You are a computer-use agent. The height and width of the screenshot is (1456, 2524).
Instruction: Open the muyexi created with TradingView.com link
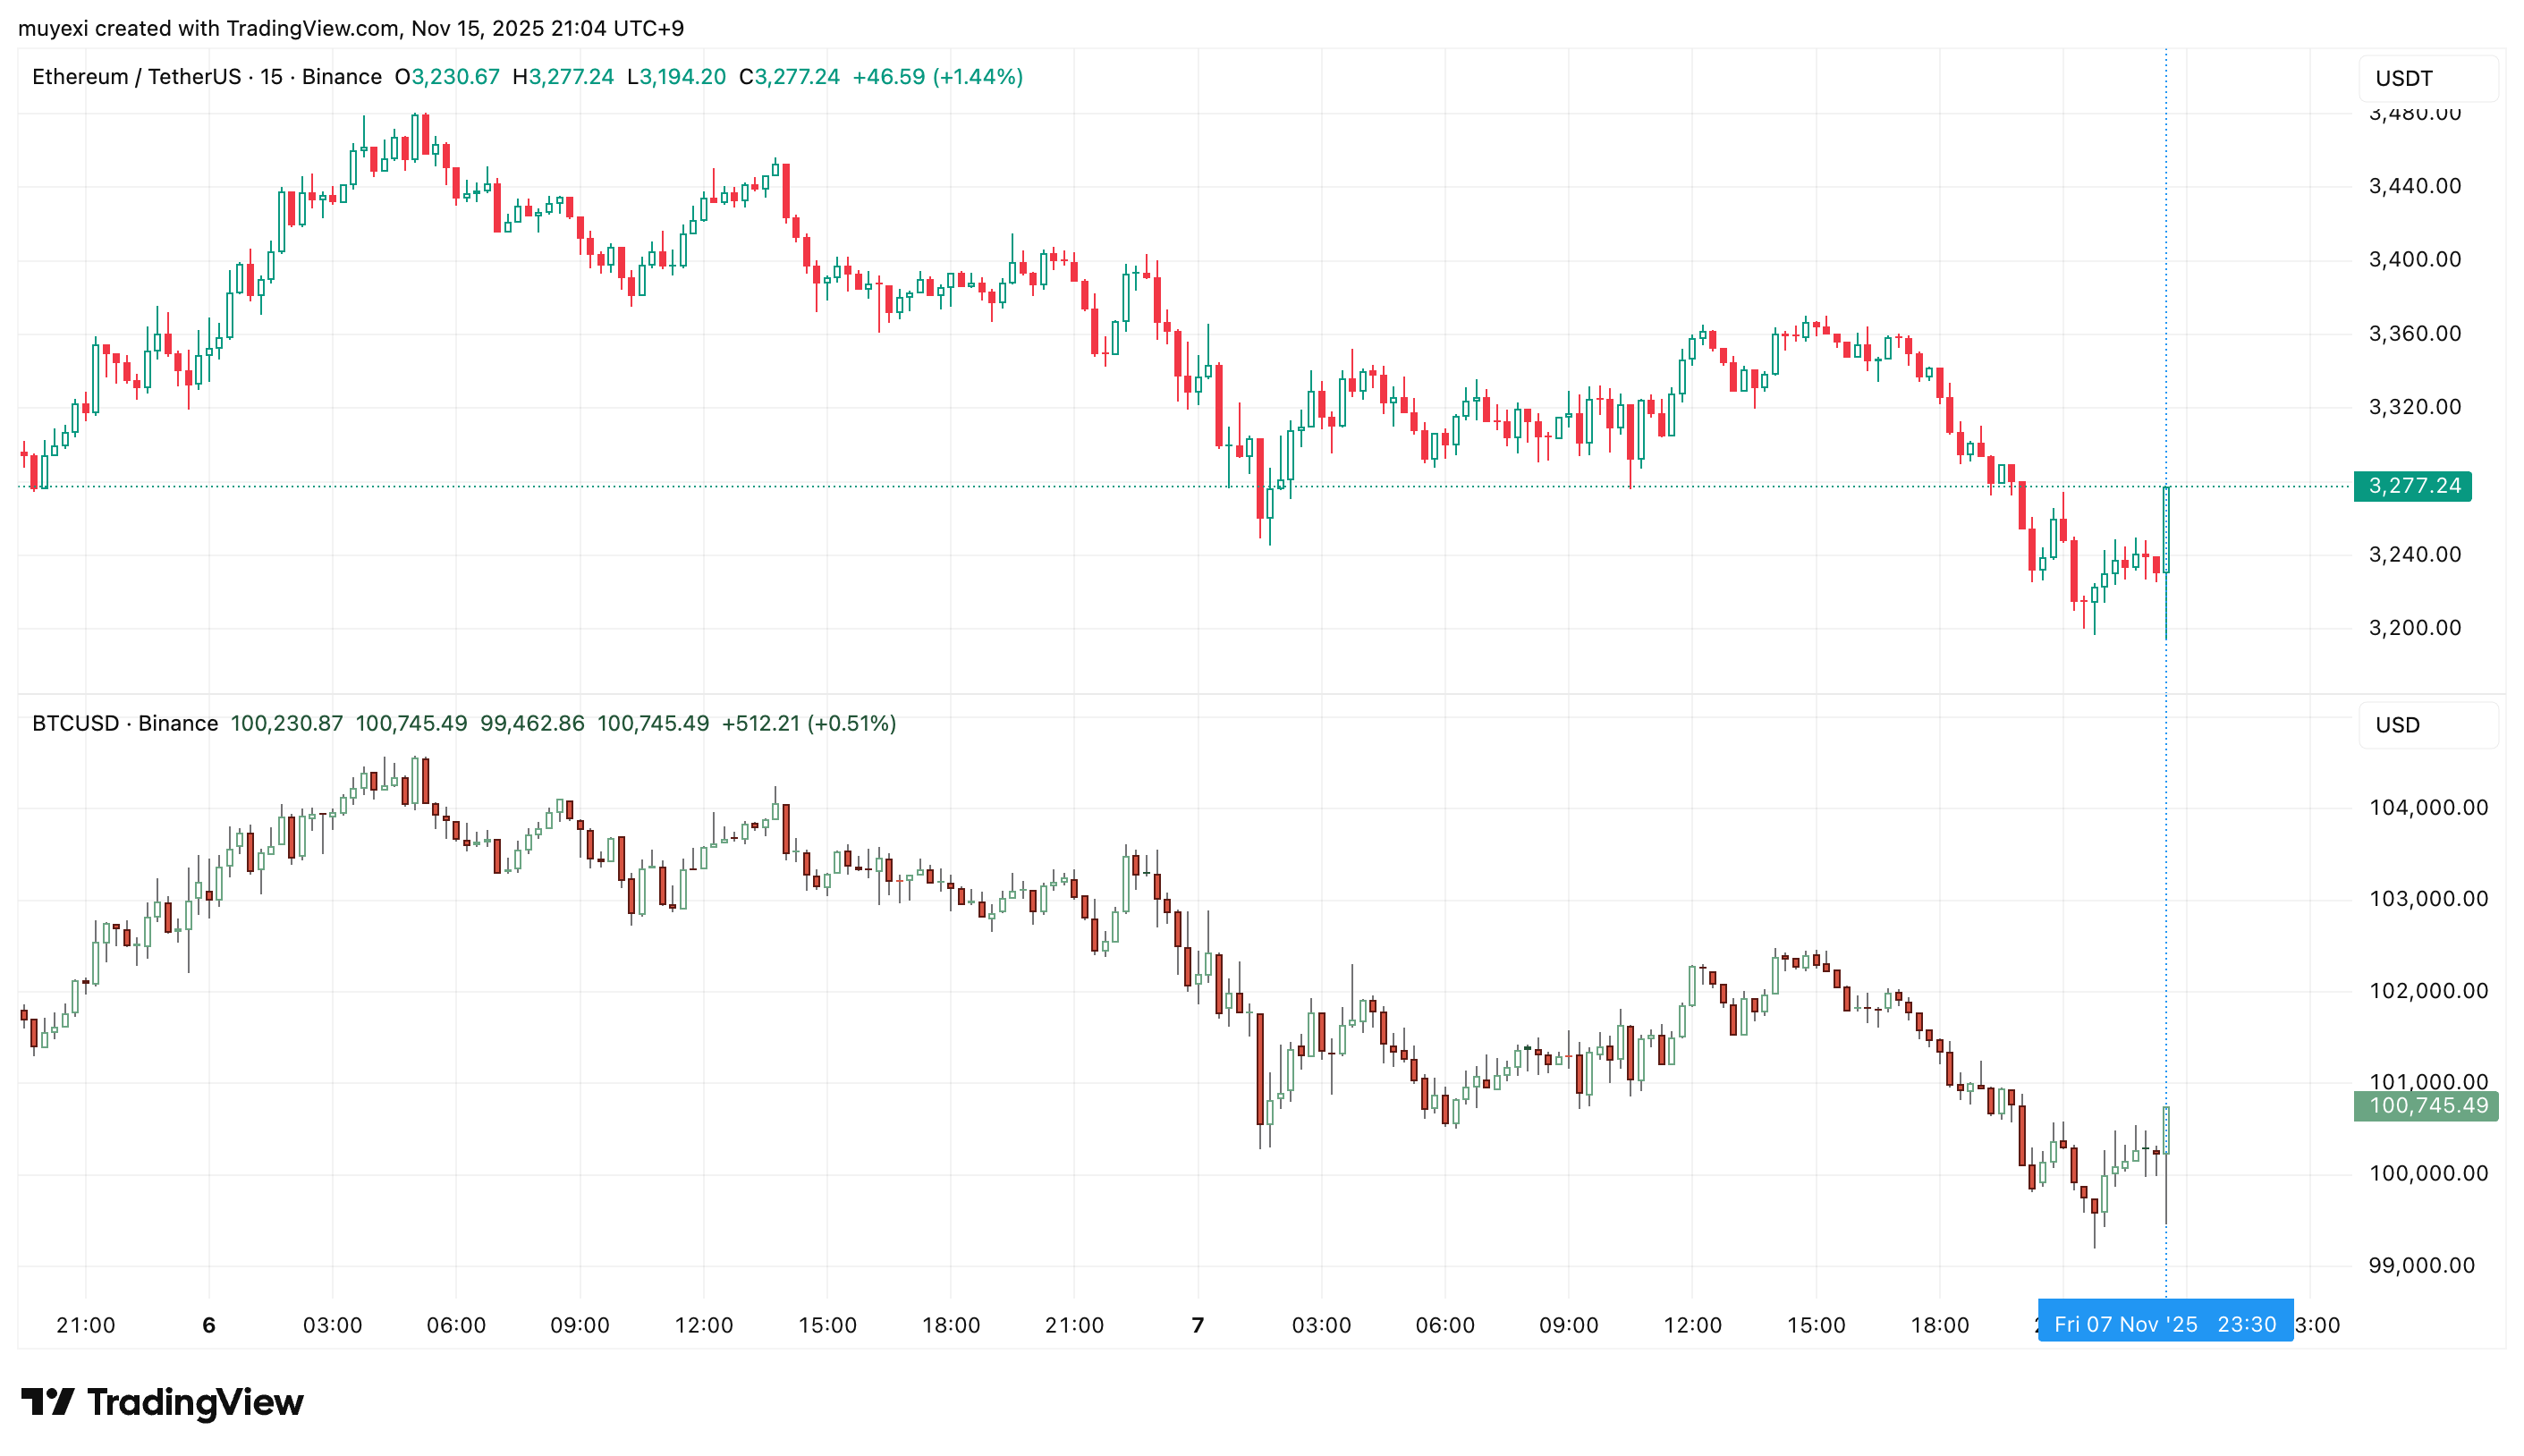coord(350,28)
